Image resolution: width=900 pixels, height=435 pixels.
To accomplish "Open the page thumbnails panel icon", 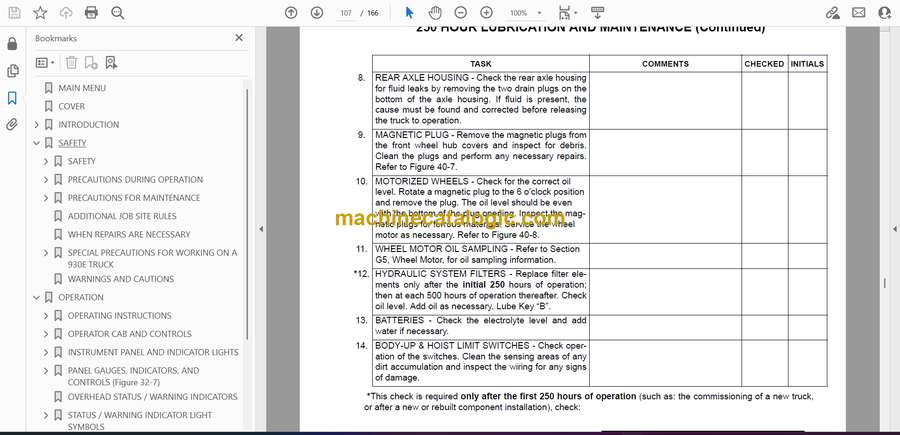I will tap(12, 71).
